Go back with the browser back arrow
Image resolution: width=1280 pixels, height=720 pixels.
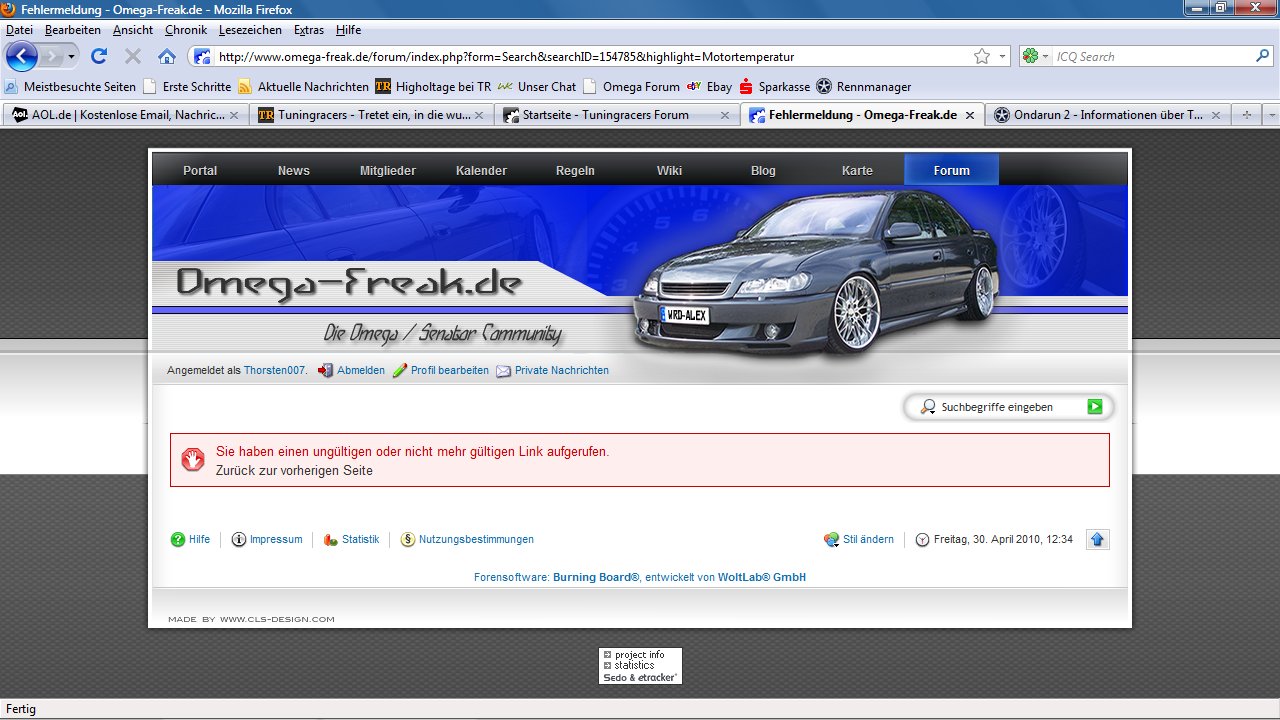[x=22, y=56]
